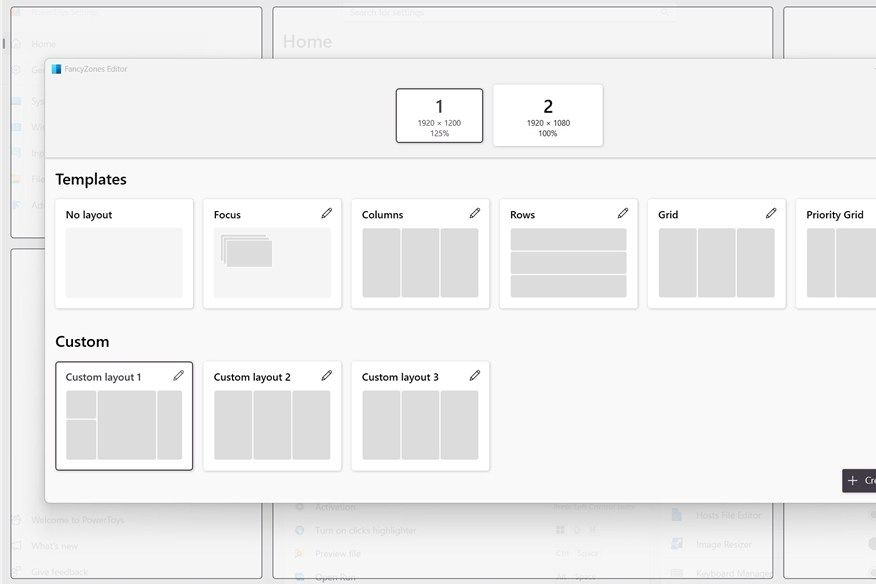The width and height of the screenshot is (876, 584).
Task: Click the FancyZones Editor window title
Action: pyautogui.click(x=96, y=69)
